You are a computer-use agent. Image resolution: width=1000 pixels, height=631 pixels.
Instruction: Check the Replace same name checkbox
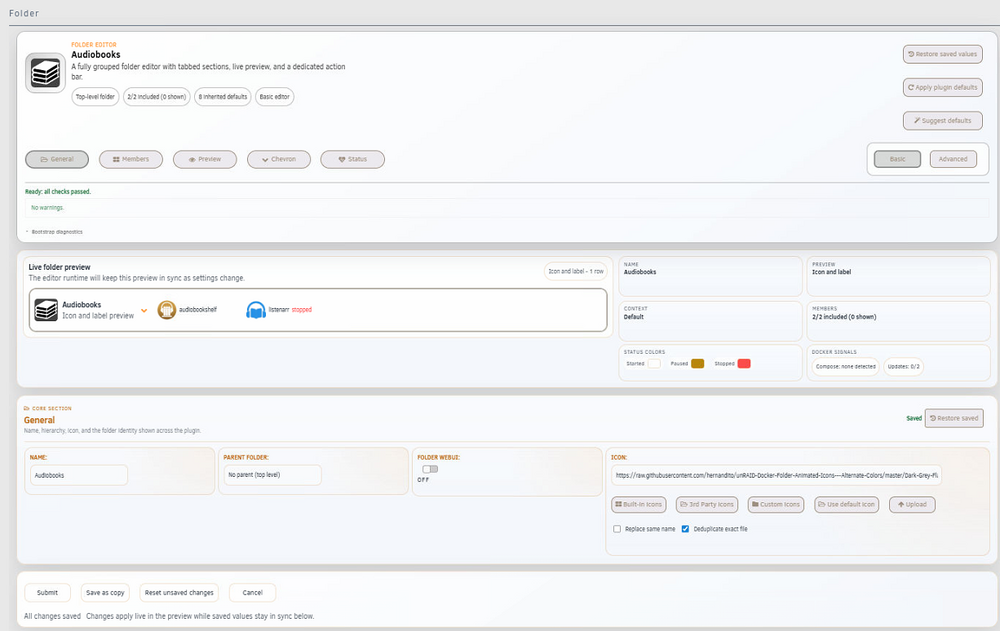click(617, 529)
